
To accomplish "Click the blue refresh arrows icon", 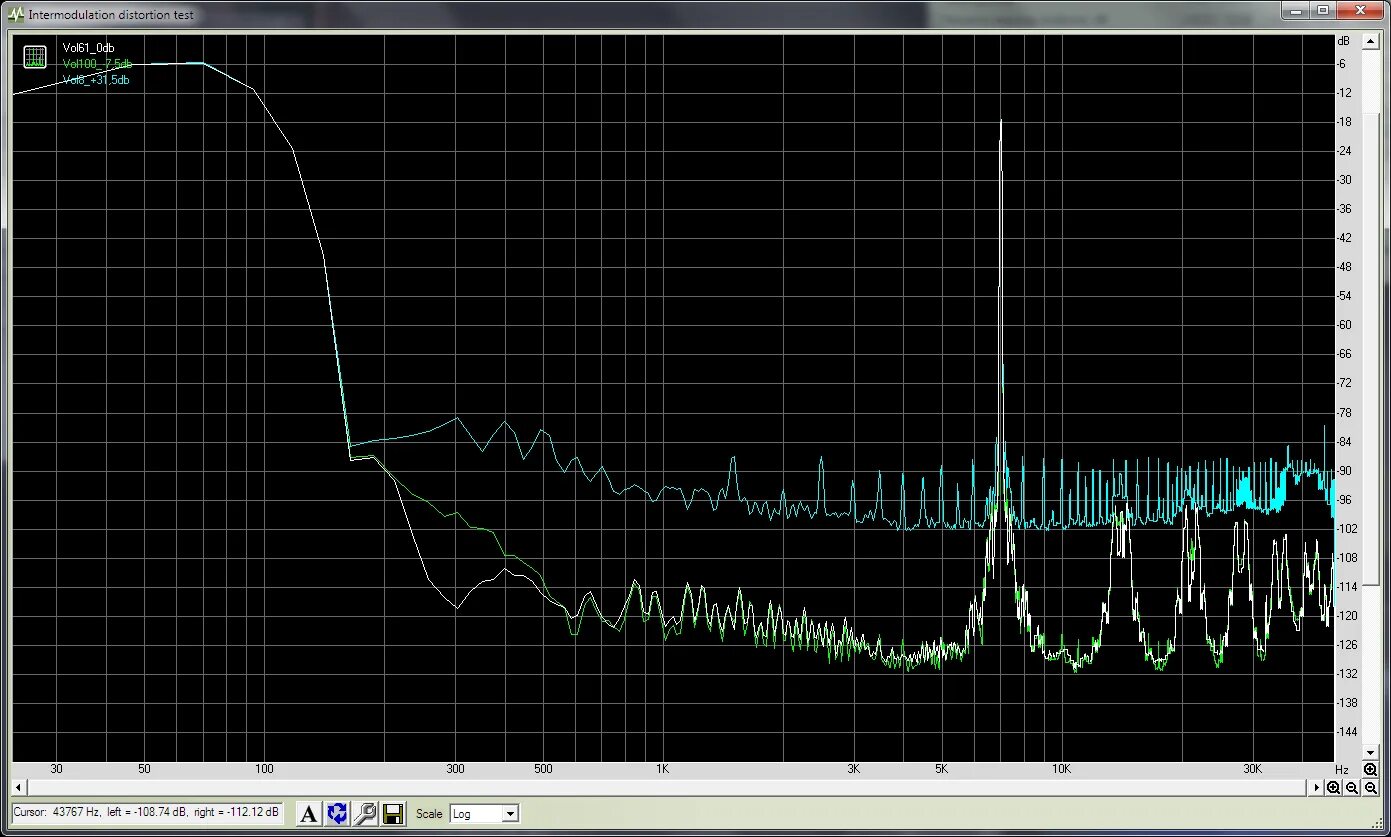I will pyautogui.click(x=337, y=814).
